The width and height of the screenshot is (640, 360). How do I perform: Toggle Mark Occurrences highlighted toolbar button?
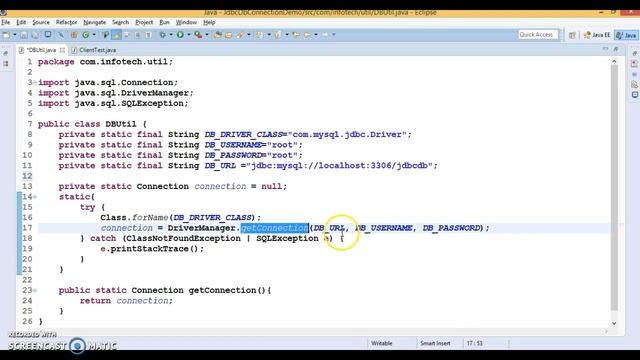pyautogui.click(x=116, y=35)
